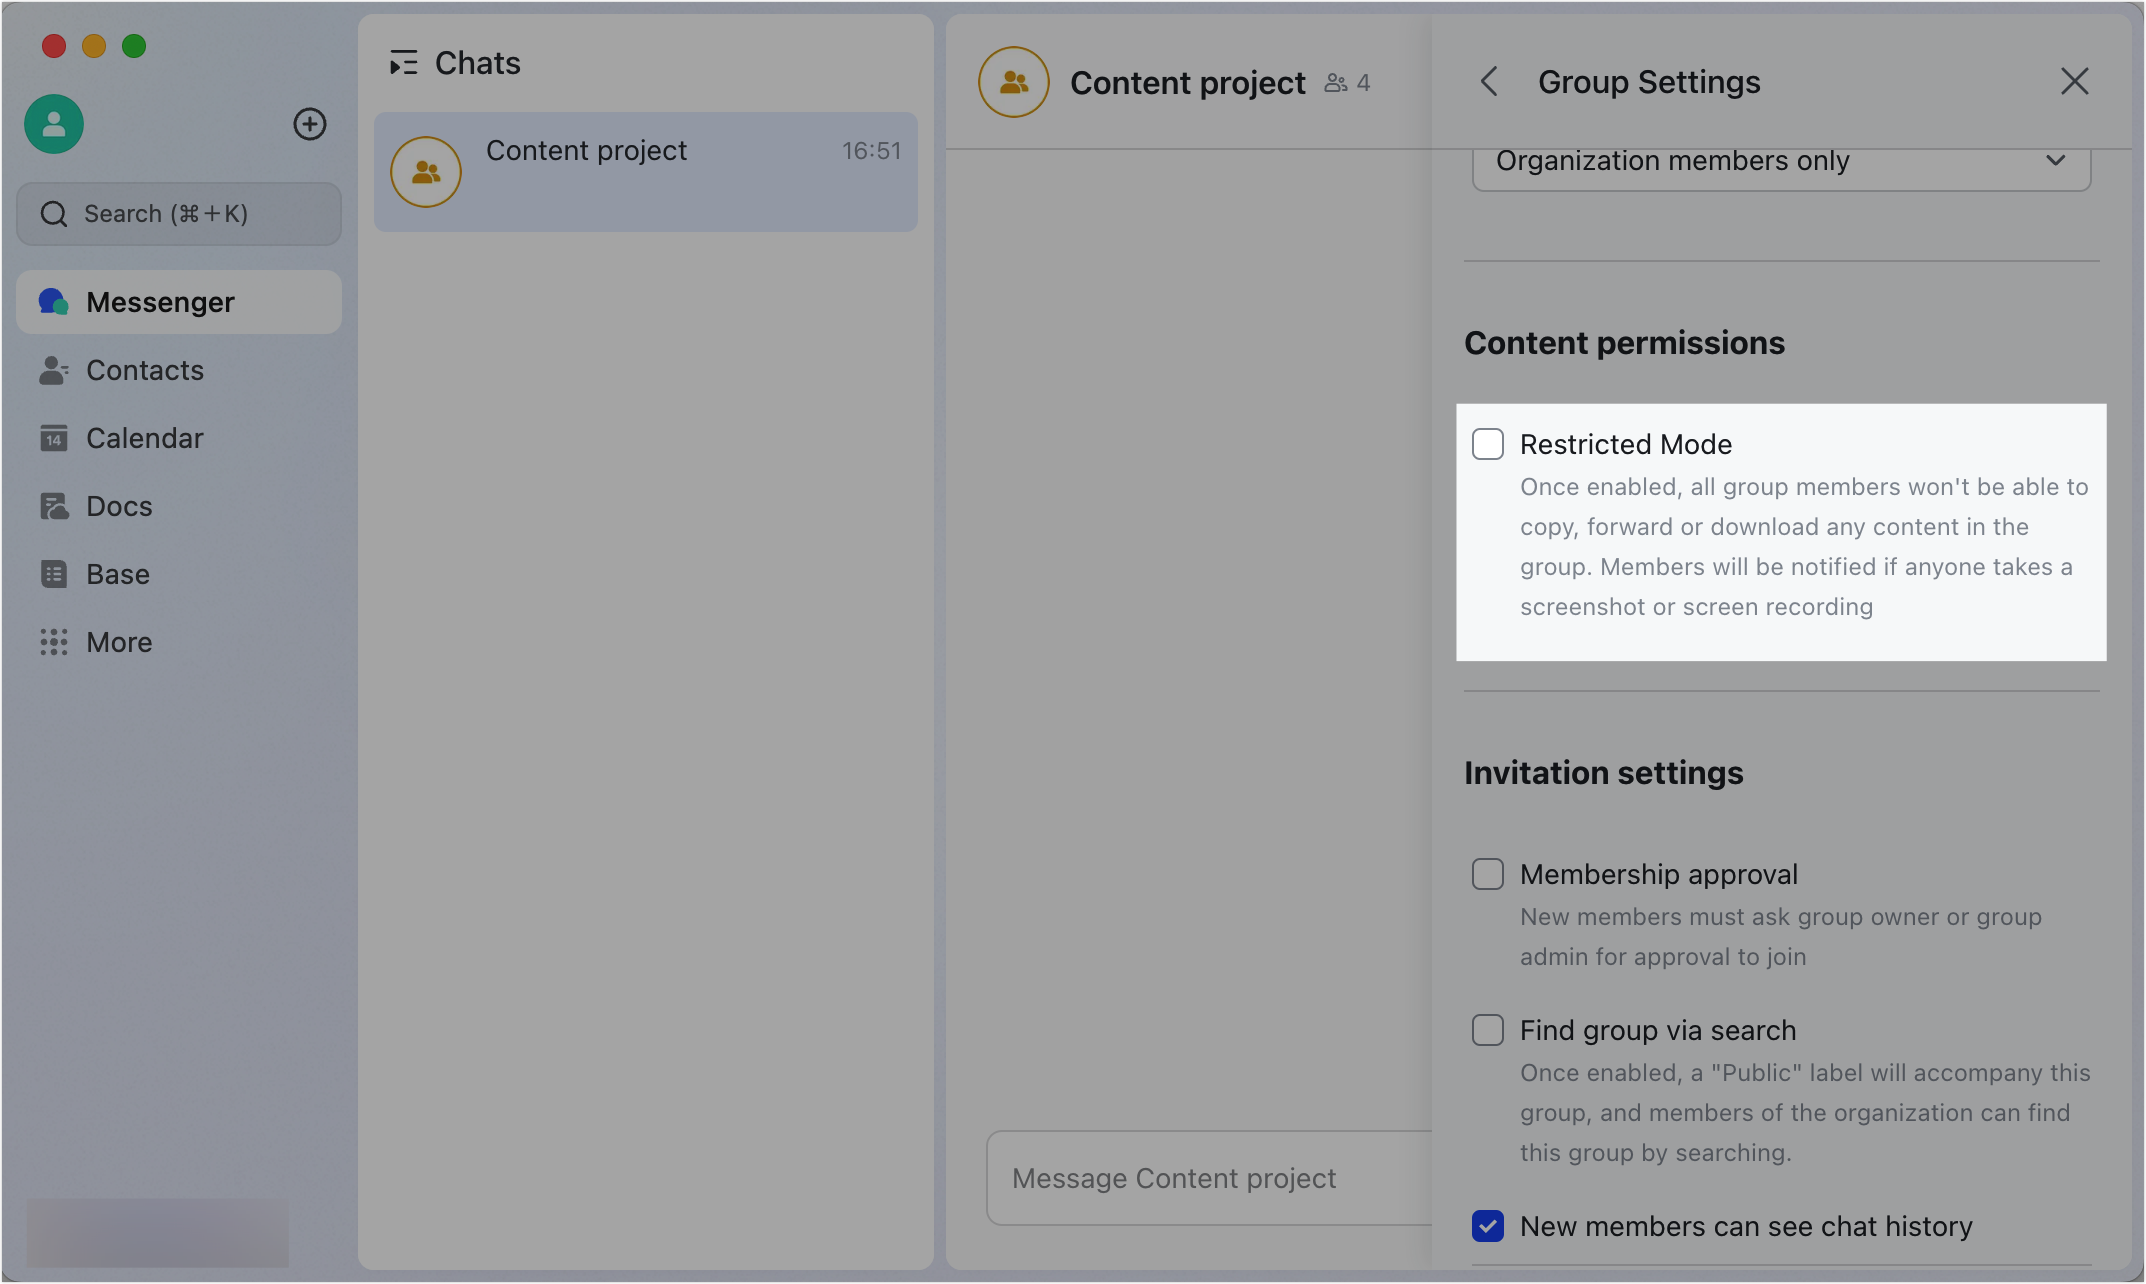Open the Contacts section
The width and height of the screenshot is (2146, 1284).
pos(145,370)
